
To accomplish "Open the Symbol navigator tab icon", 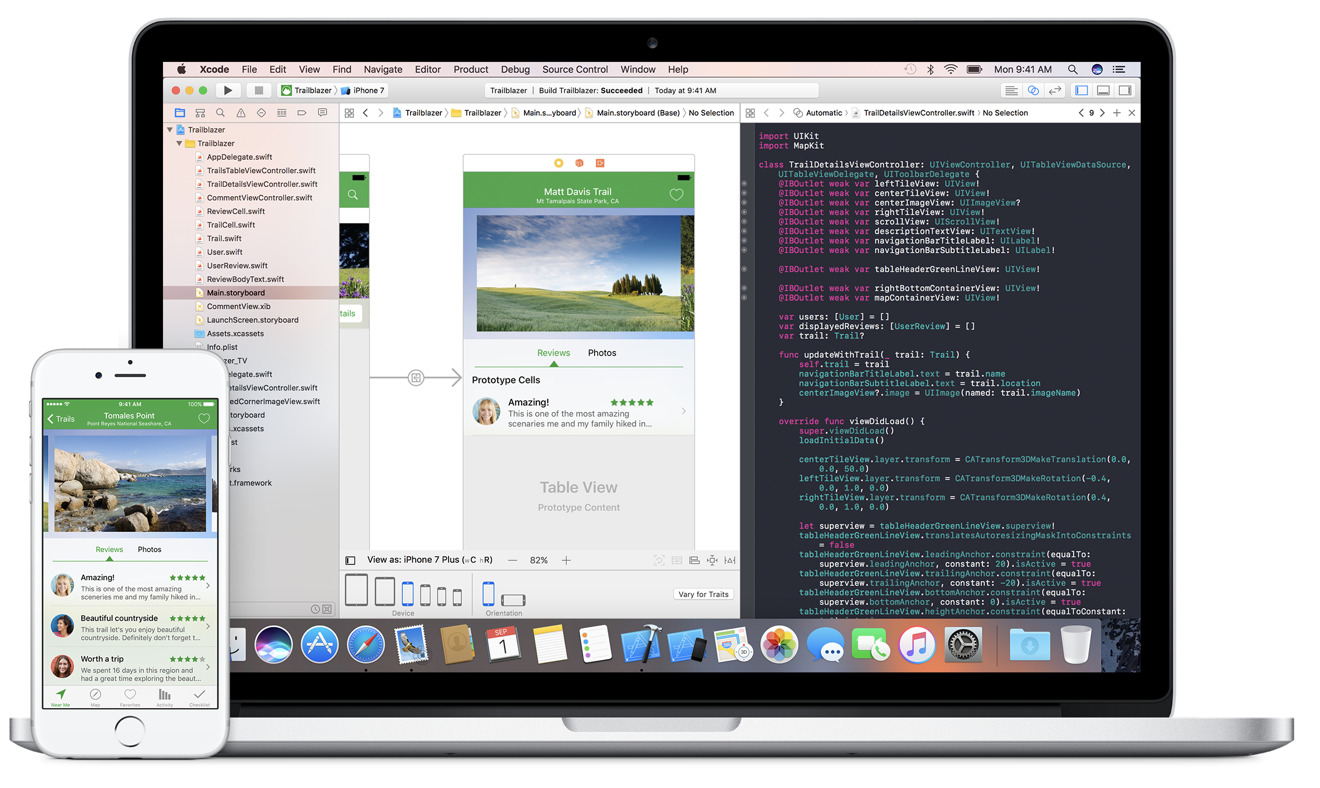I will [x=200, y=113].
